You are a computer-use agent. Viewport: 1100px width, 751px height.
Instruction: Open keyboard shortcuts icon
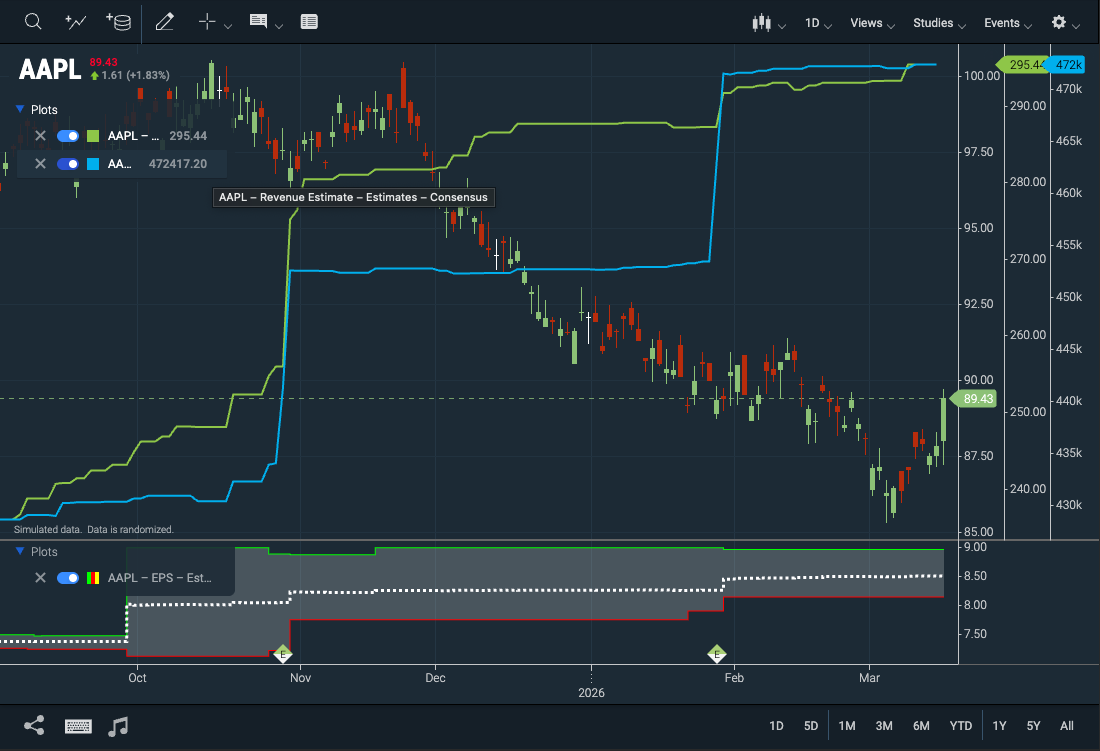point(79,726)
